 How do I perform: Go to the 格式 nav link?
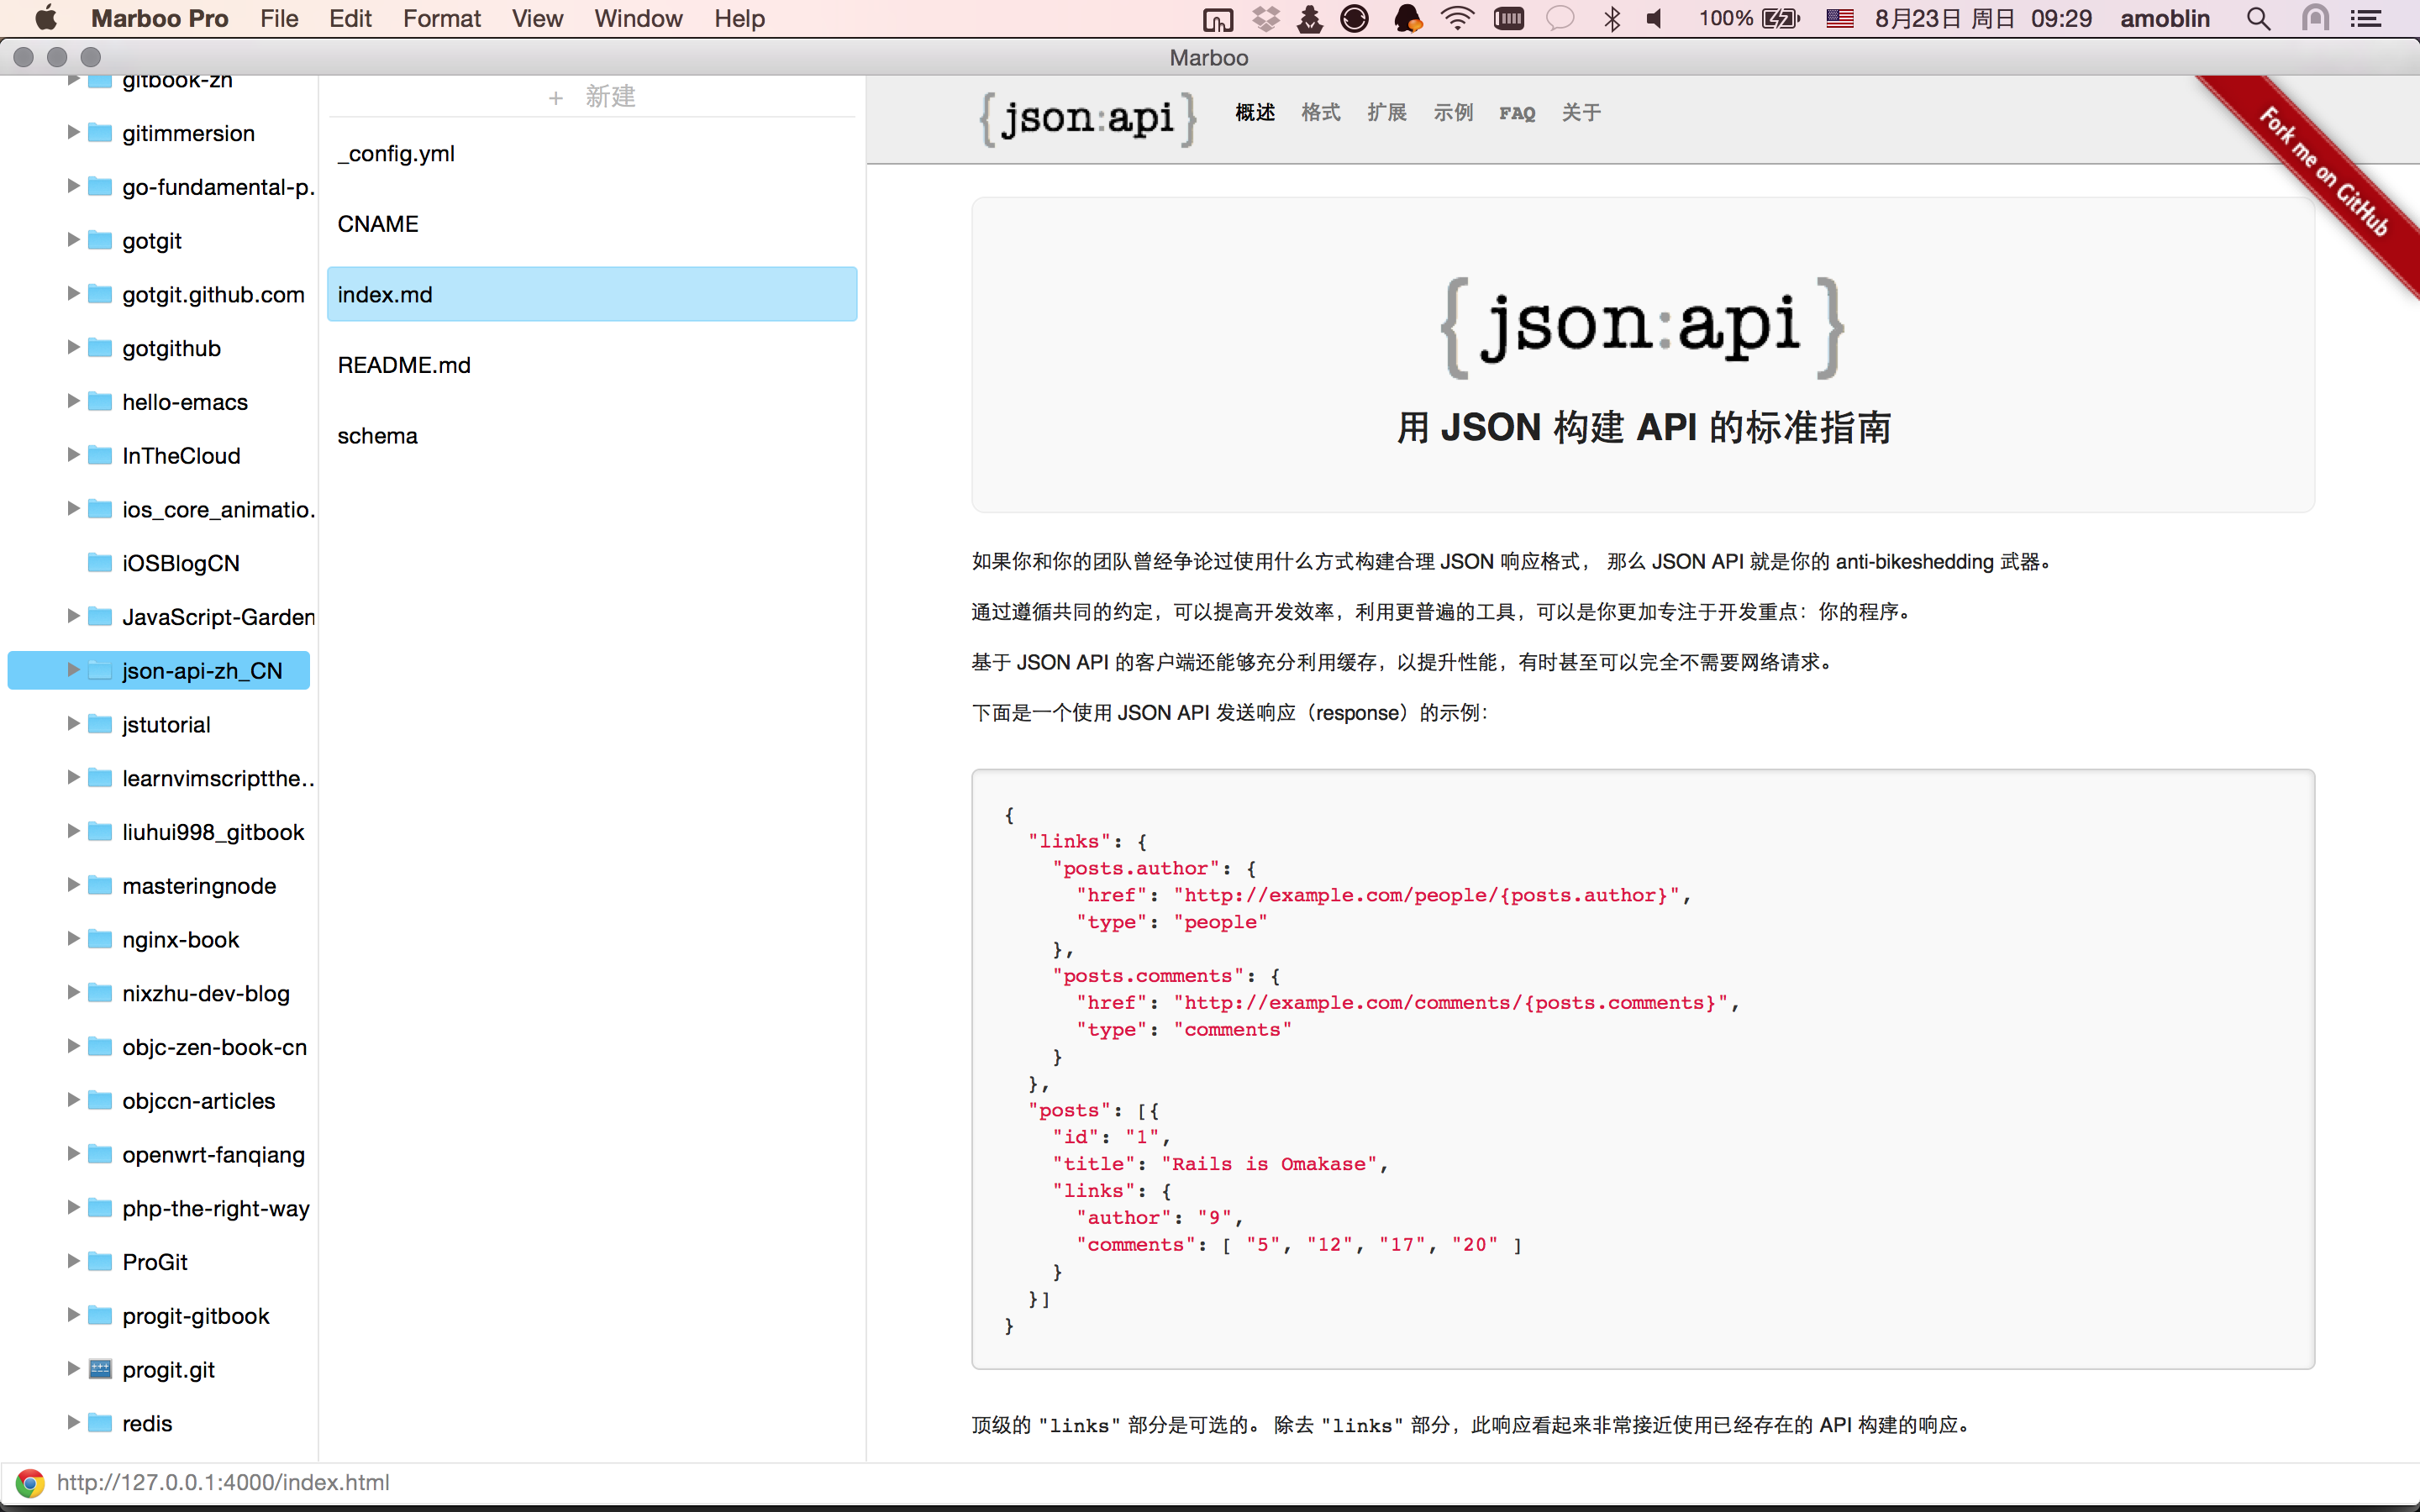coord(1320,113)
